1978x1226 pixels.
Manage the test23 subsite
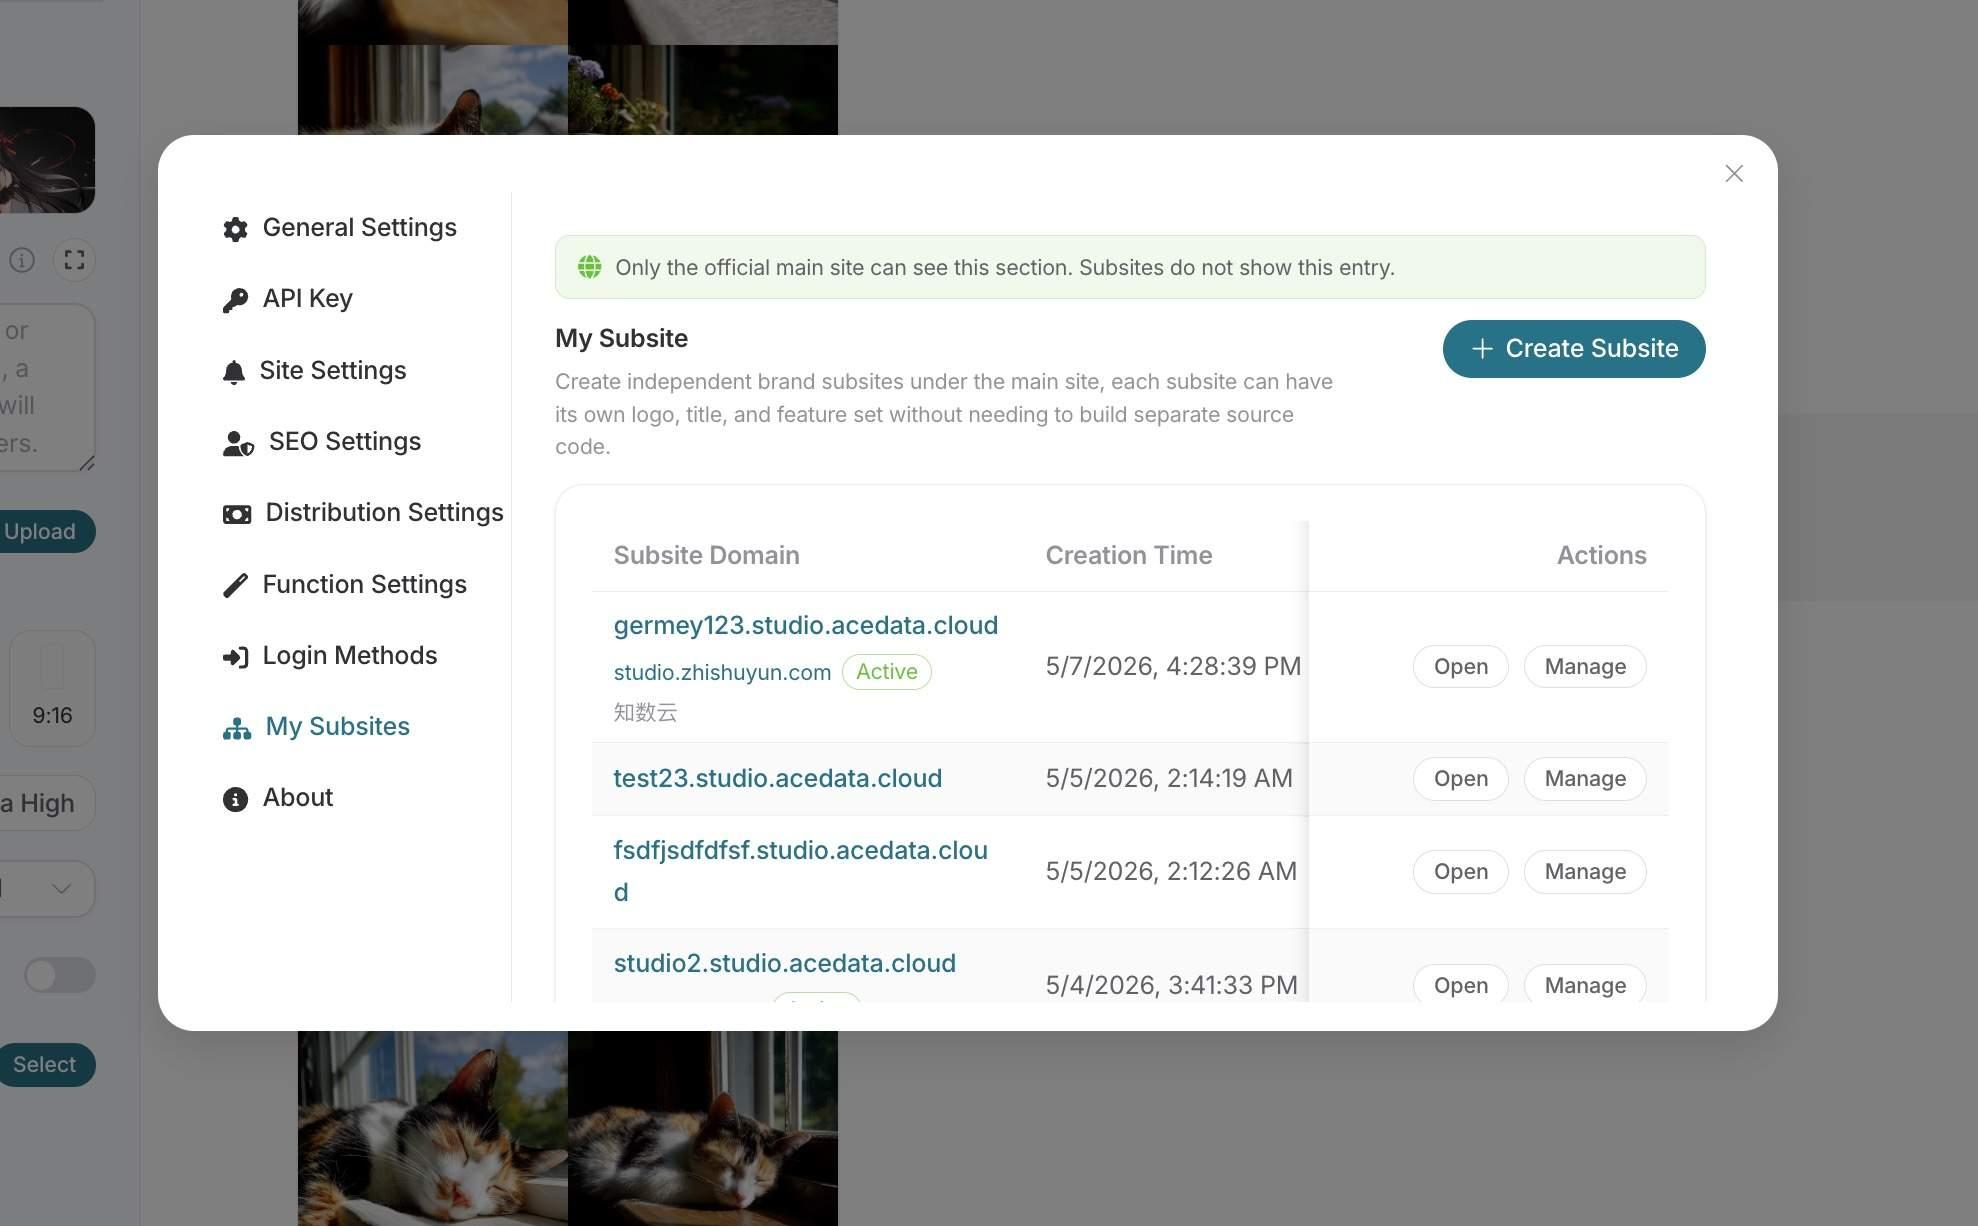pyautogui.click(x=1585, y=779)
